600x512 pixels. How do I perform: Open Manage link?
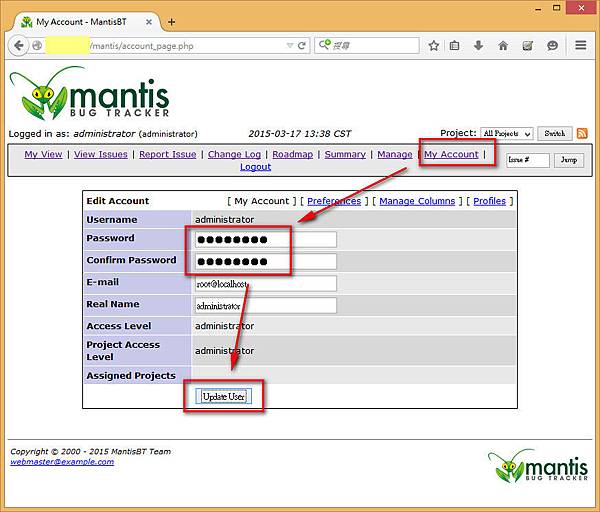click(395, 154)
